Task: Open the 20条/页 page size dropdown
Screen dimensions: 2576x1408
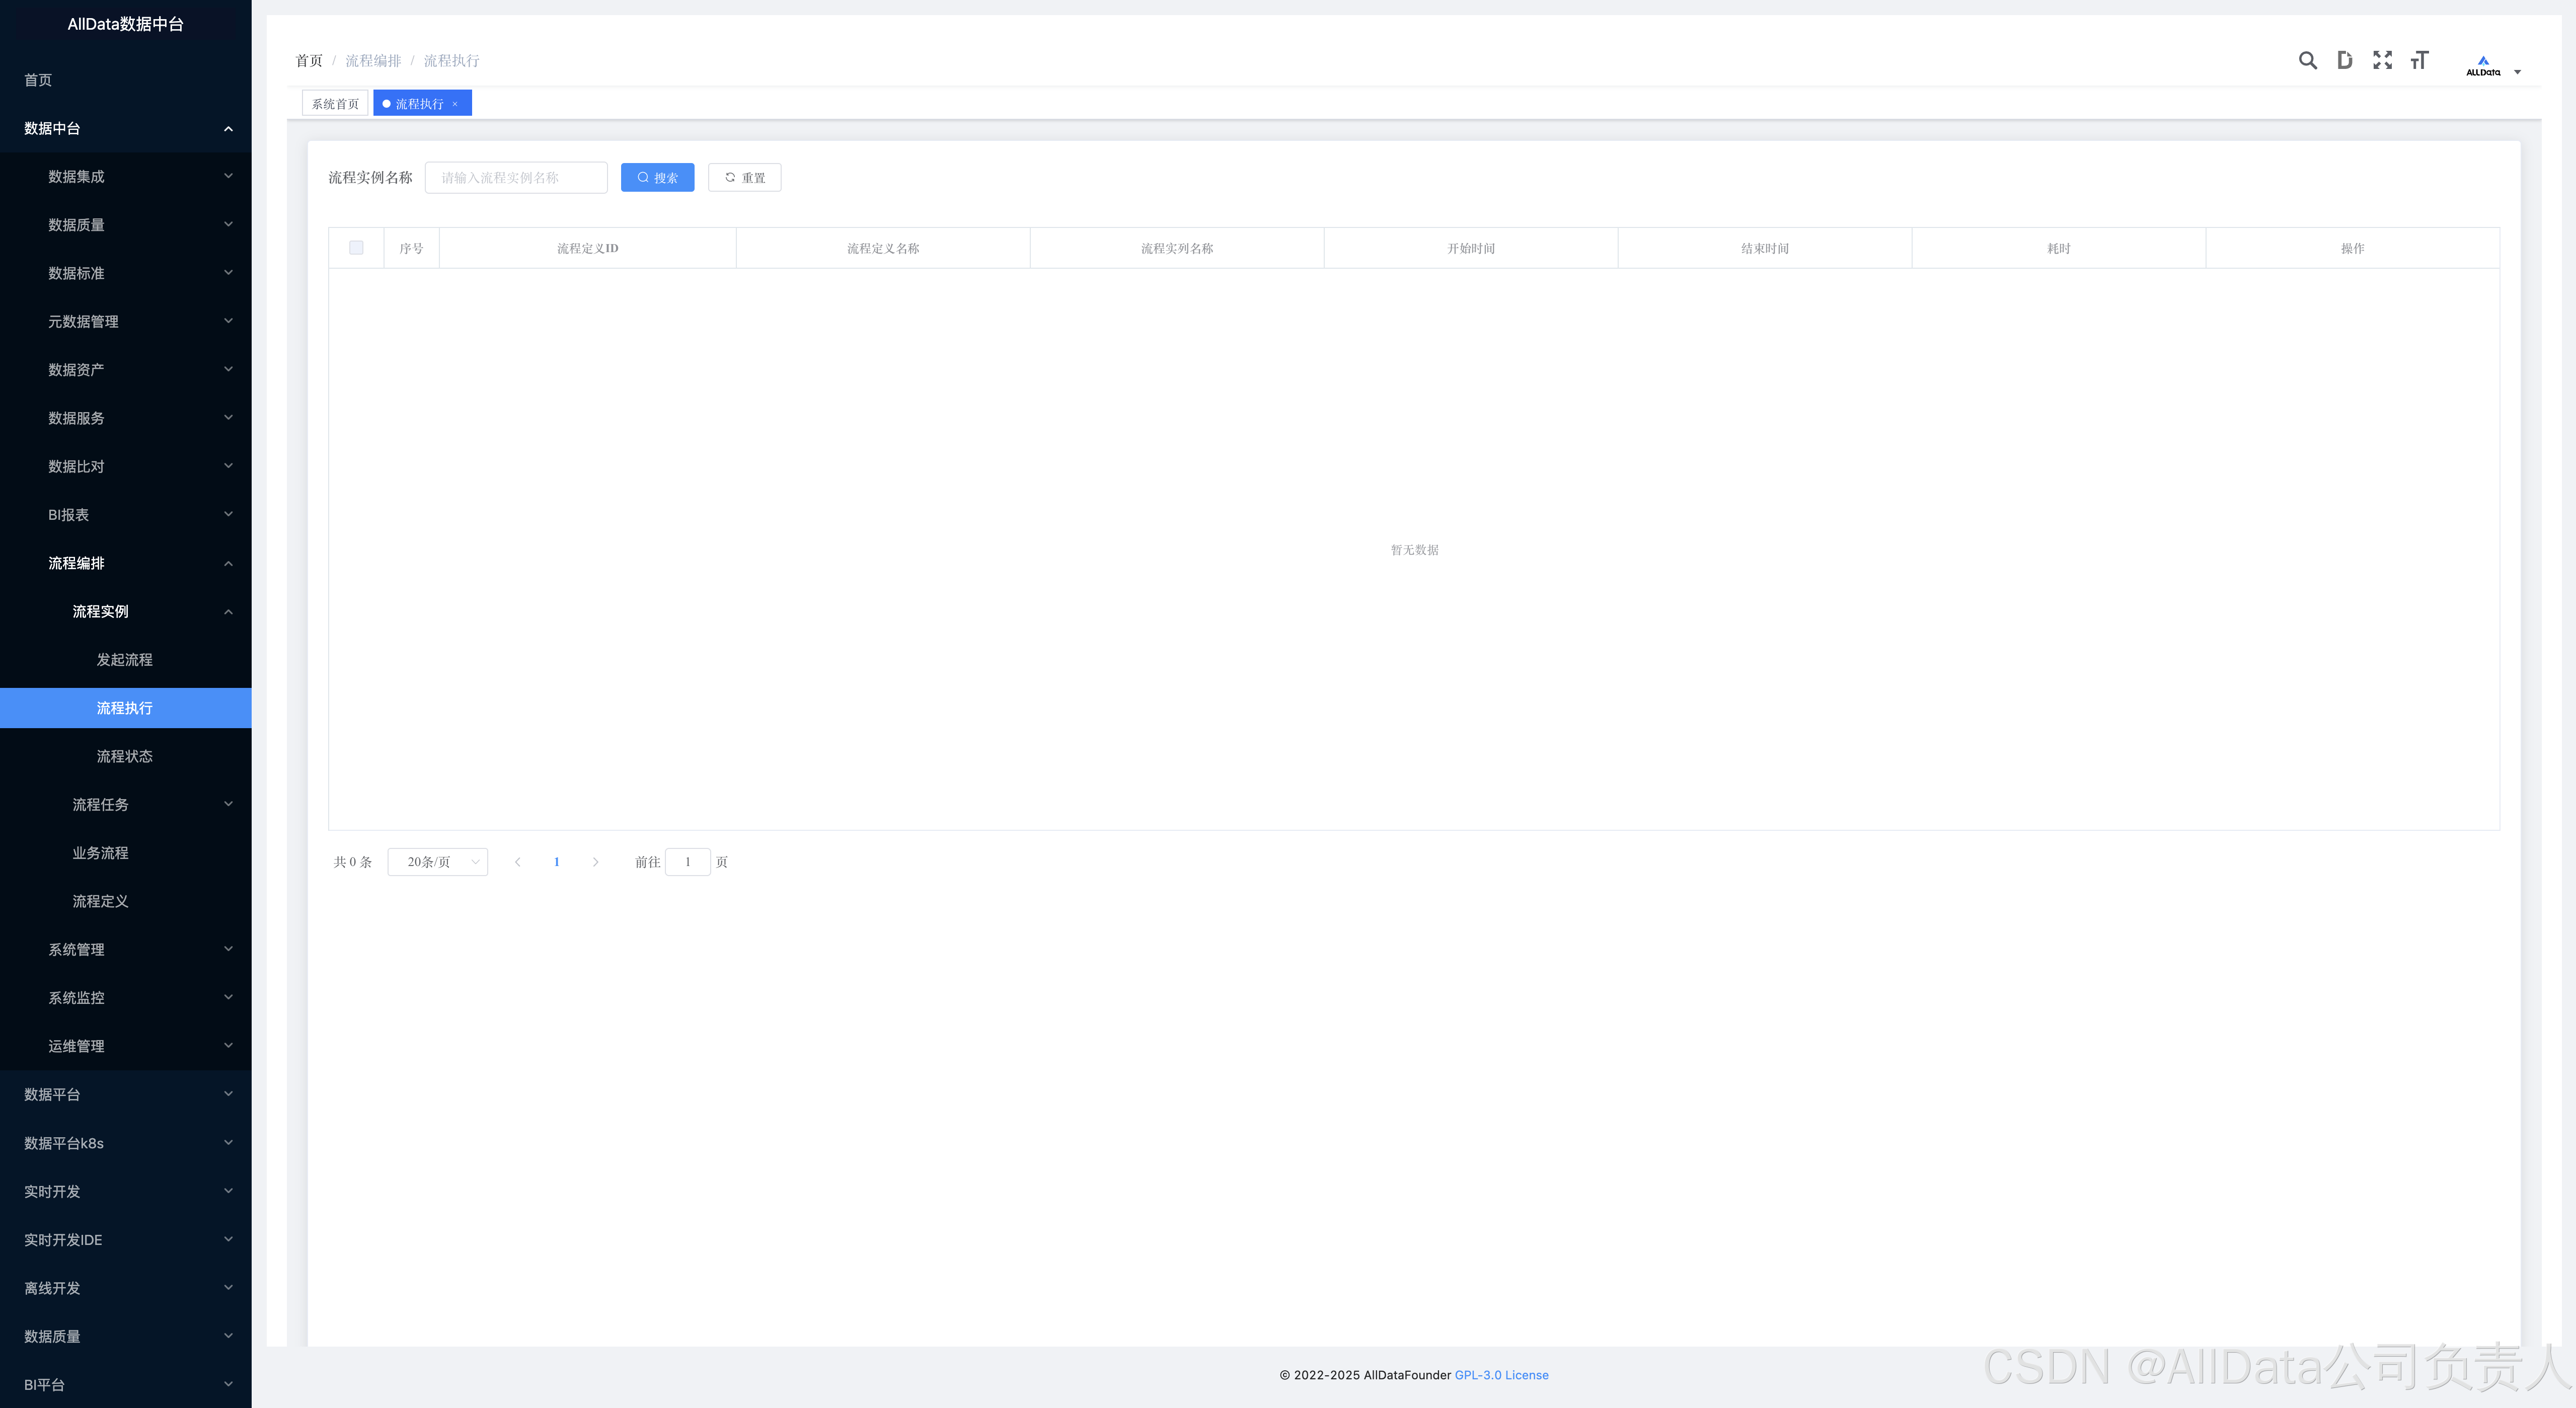Action: (437, 862)
